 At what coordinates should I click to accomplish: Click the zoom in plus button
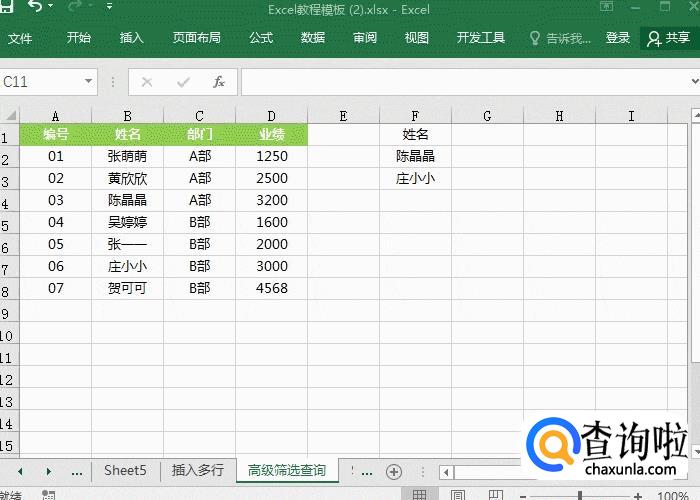click(x=638, y=496)
